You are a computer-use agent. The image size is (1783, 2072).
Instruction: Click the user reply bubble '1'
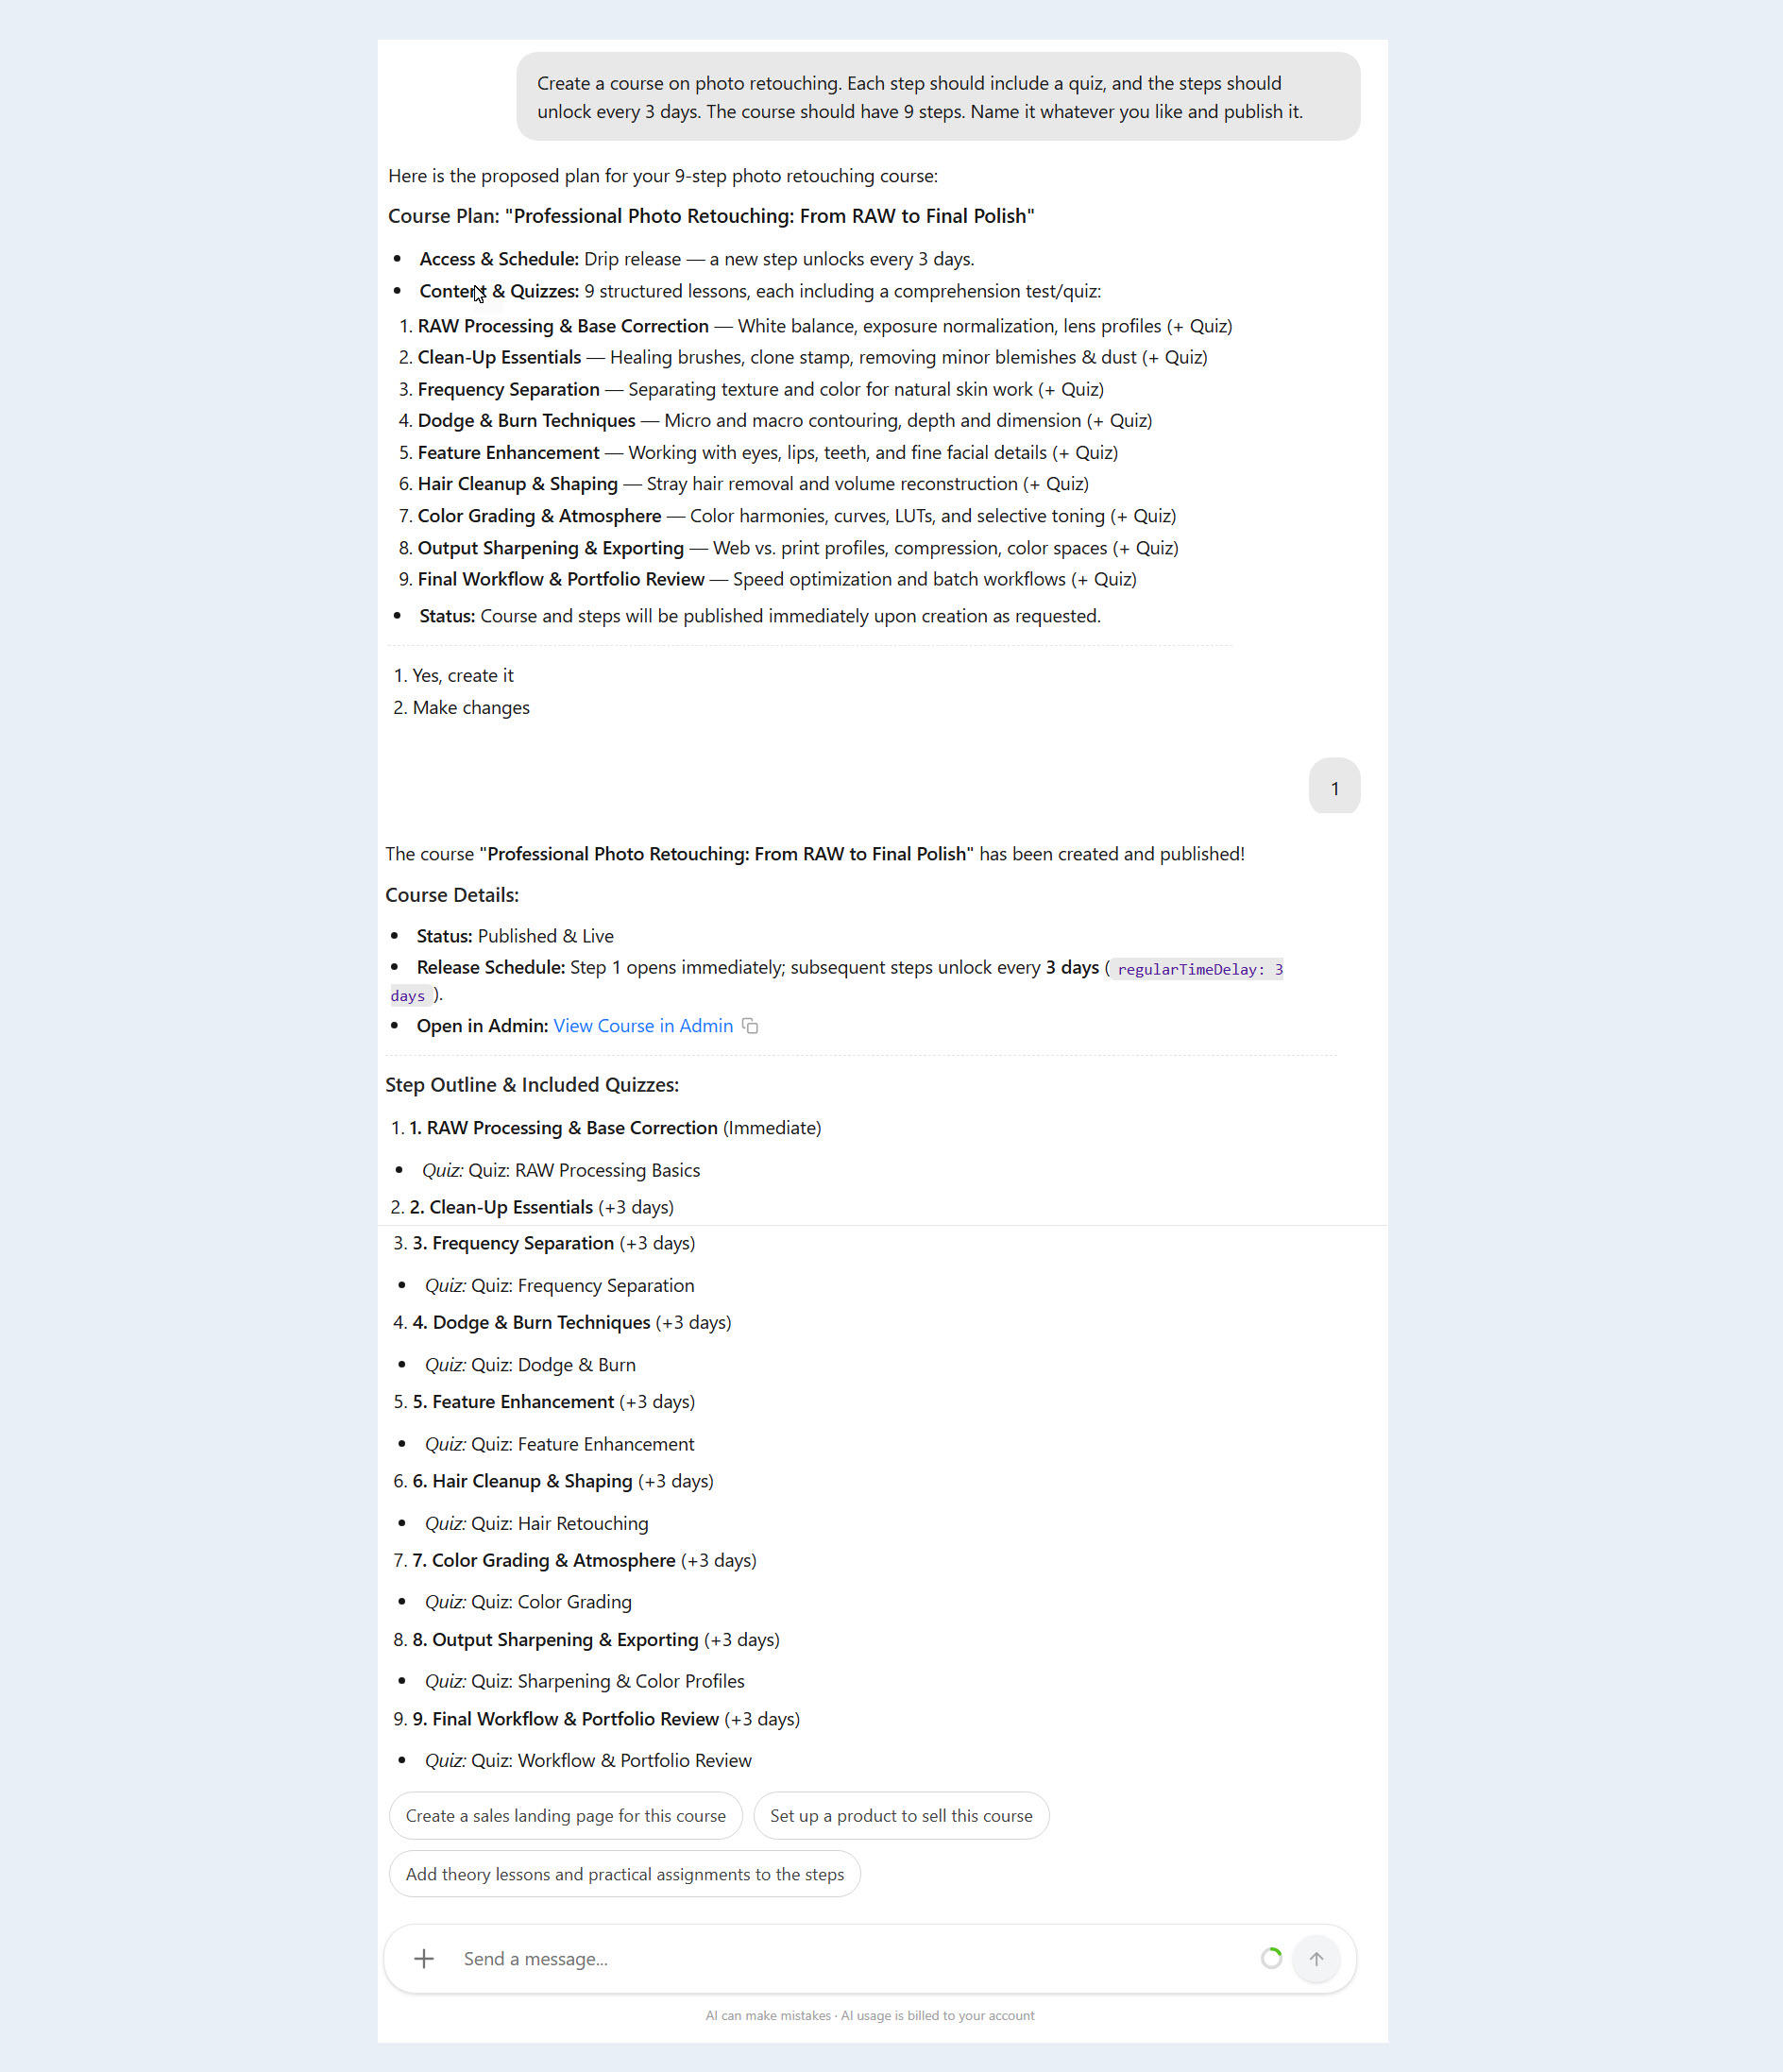tap(1334, 787)
